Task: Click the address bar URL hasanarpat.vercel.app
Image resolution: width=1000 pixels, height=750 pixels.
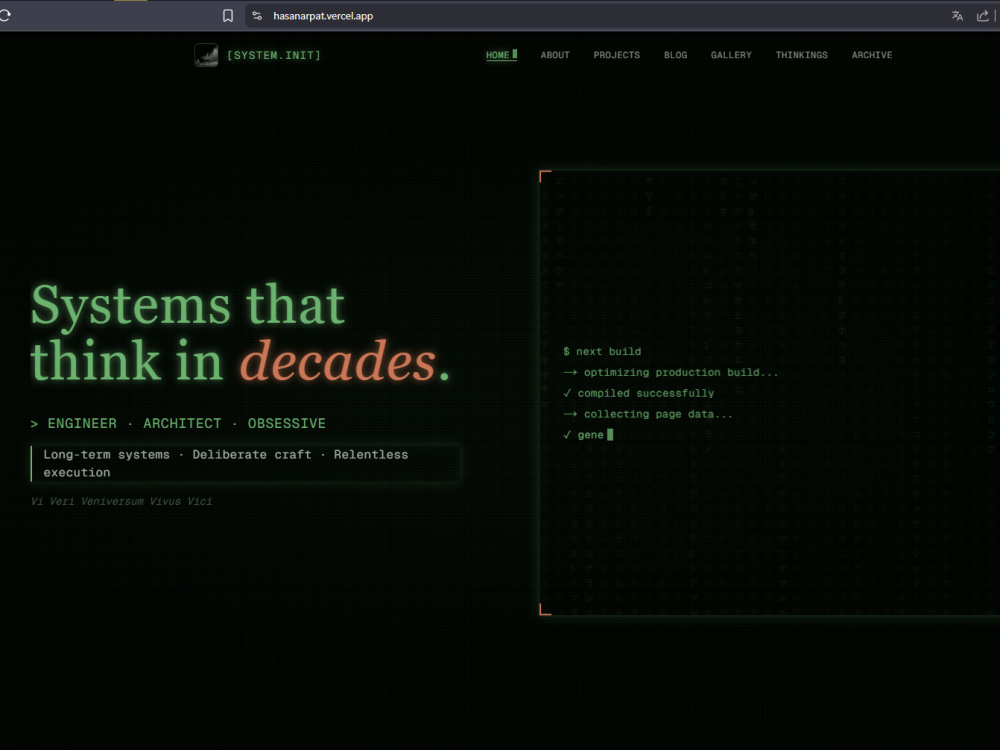Action: click(323, 16)
